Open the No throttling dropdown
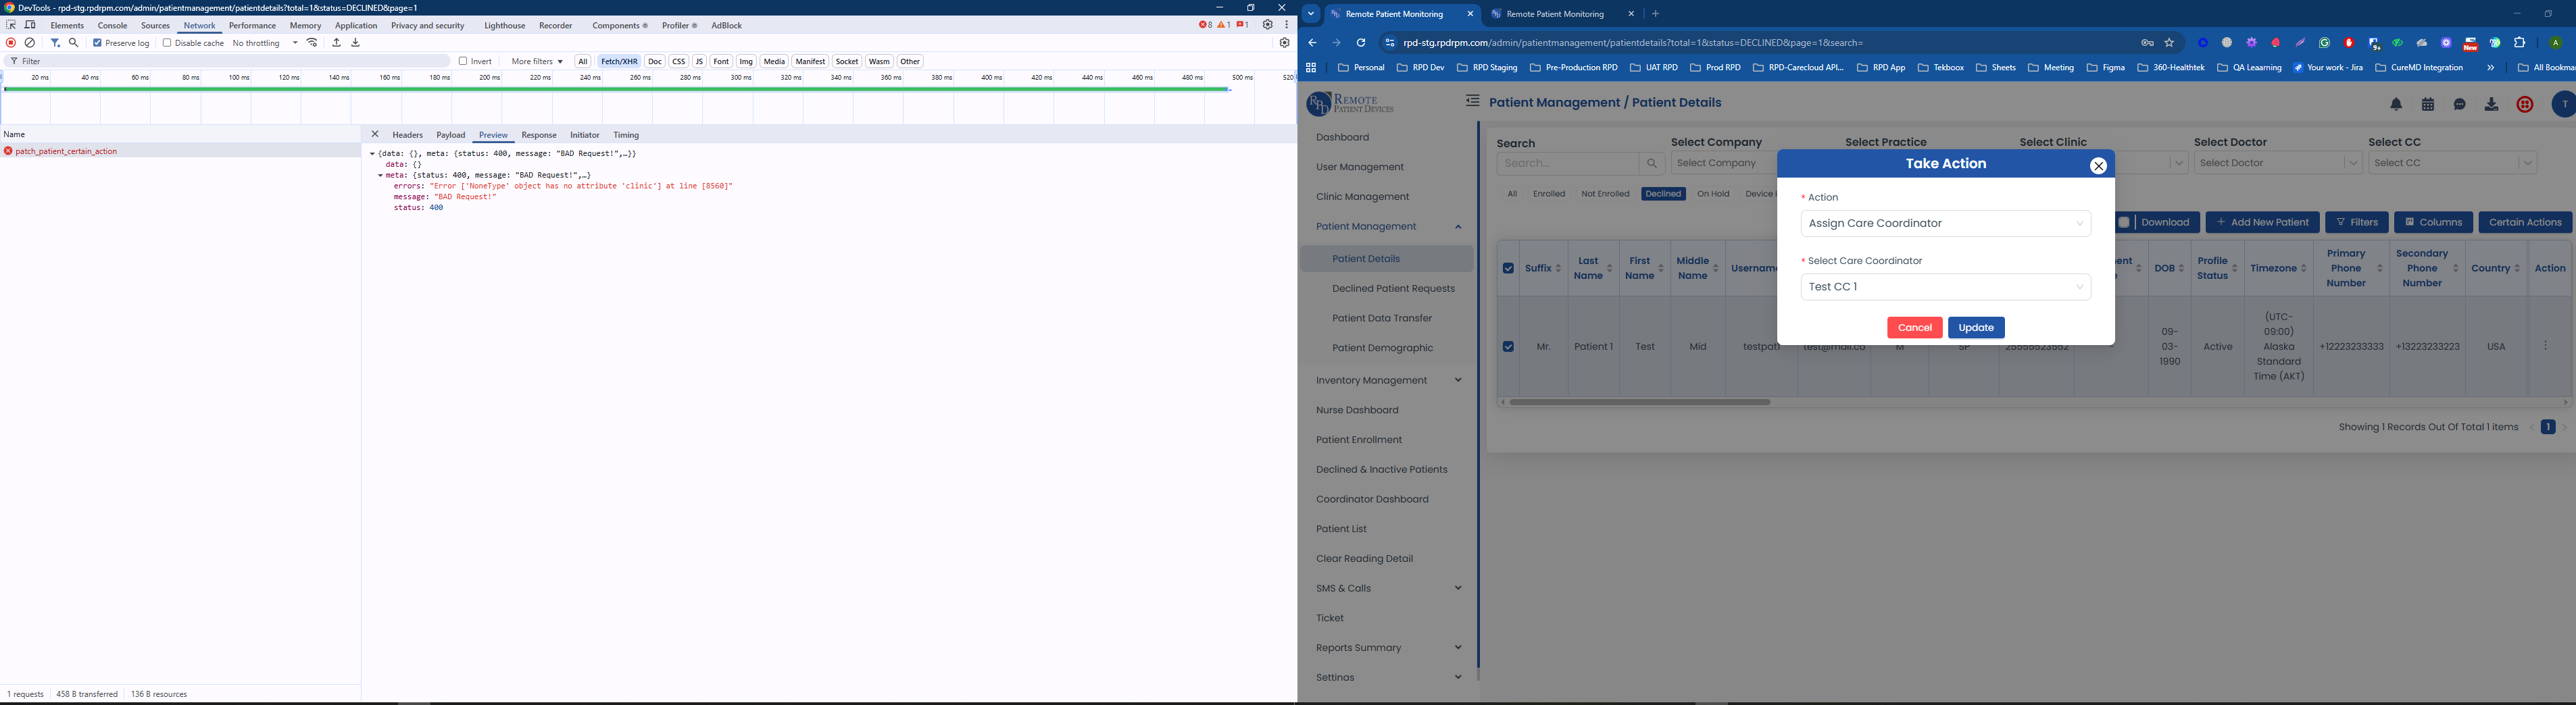Screen dimensions: 2576x705 pyautogui.click(x=265, y=43)
